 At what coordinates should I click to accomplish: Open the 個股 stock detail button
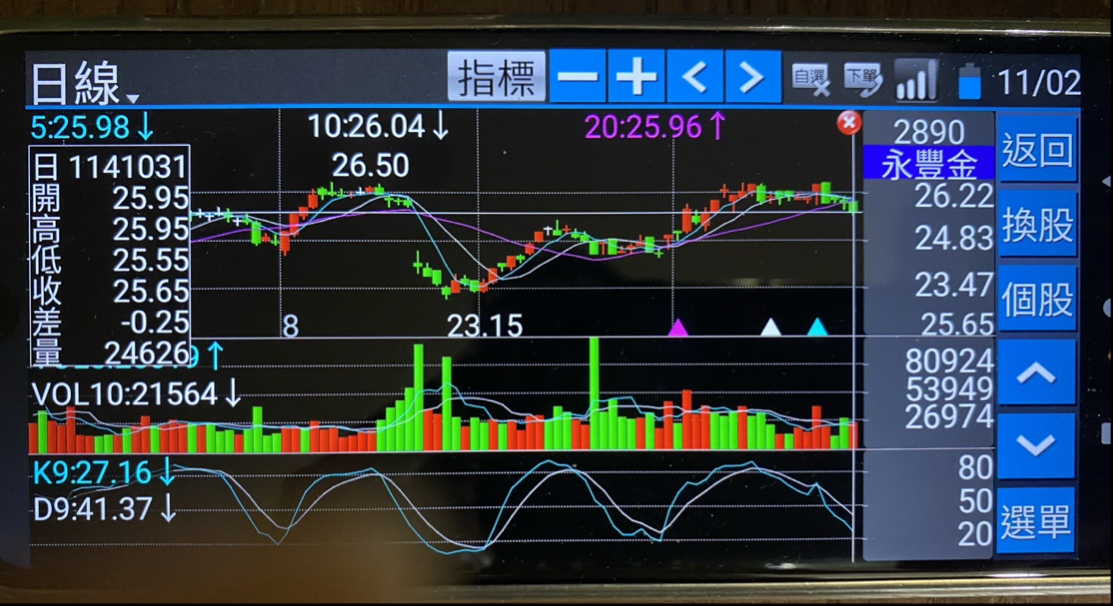pyautogui.click(x=1037, y=299)
